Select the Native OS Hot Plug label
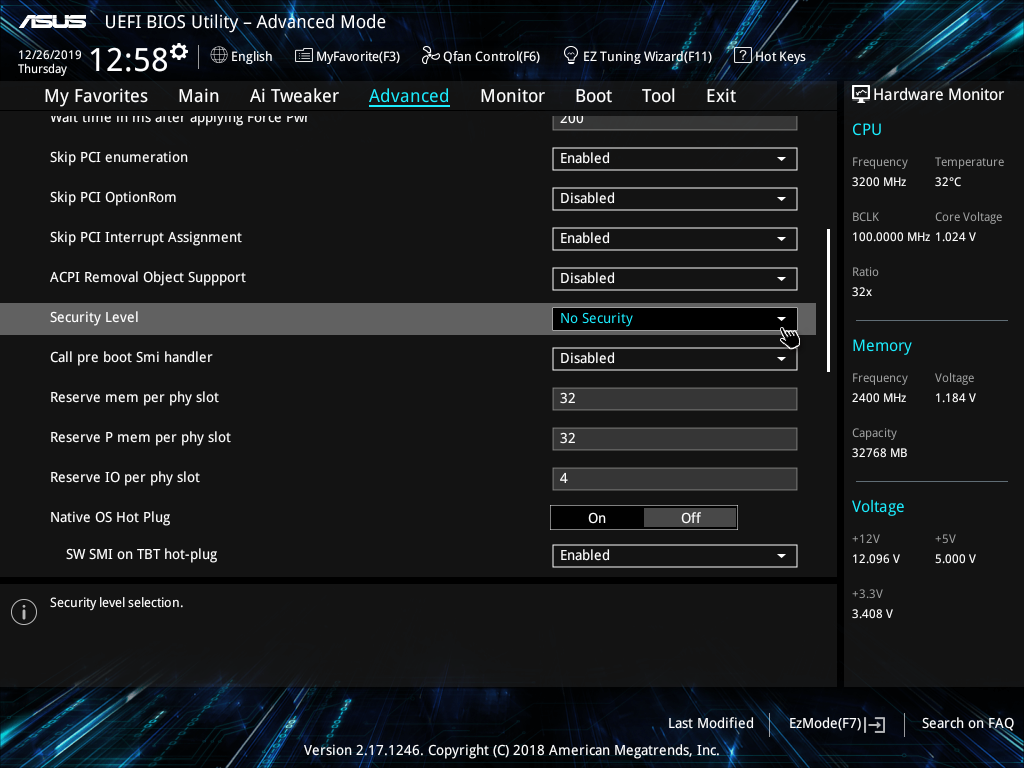The width and height of the screenshot is (1024, 768). [110, 517]
